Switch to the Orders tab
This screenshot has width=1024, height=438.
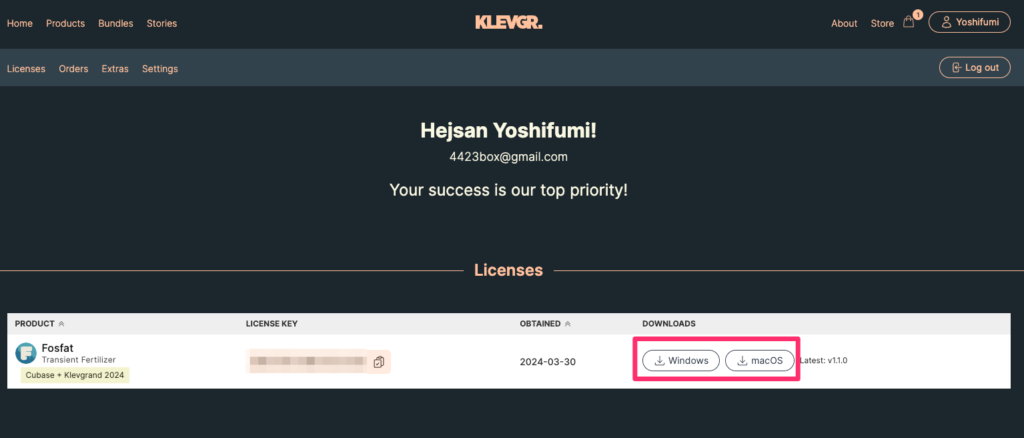coord(74,69)
